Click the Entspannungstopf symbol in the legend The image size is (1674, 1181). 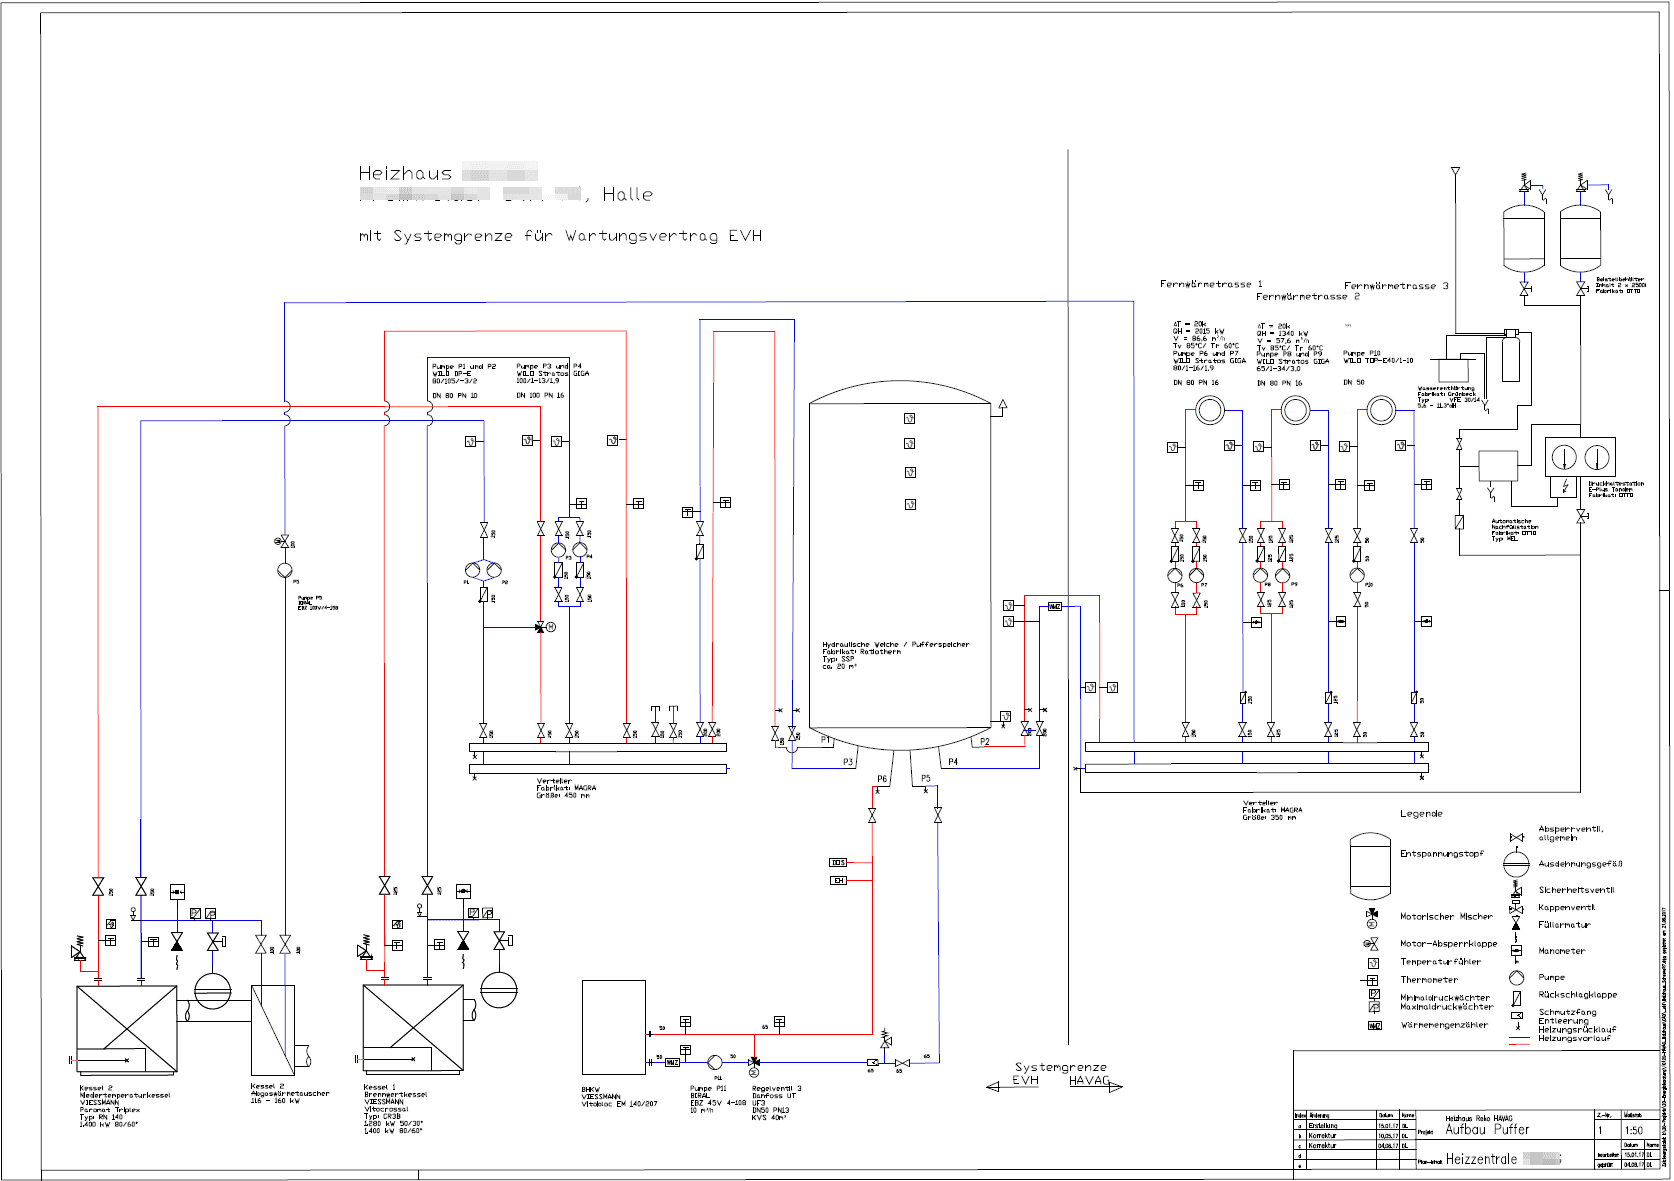click(1370, 866)
